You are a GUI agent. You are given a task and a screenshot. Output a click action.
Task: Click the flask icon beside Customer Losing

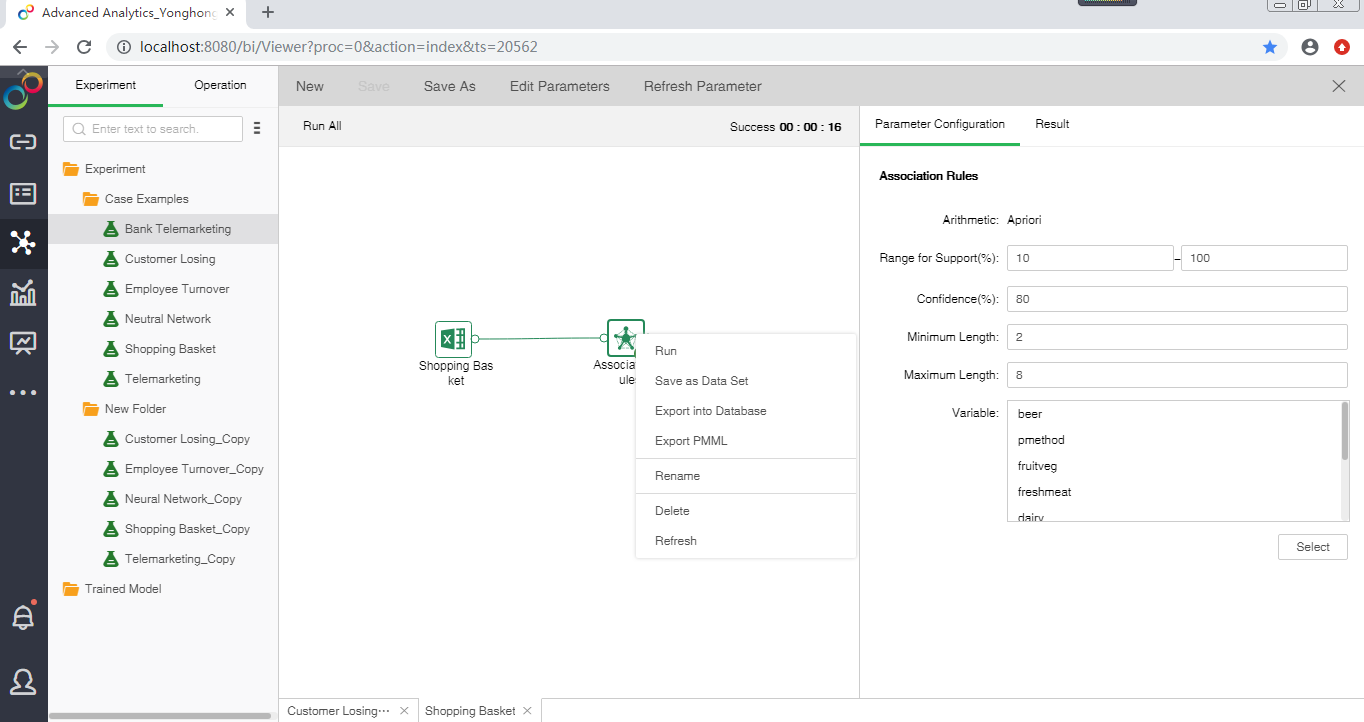coord(111,259)
